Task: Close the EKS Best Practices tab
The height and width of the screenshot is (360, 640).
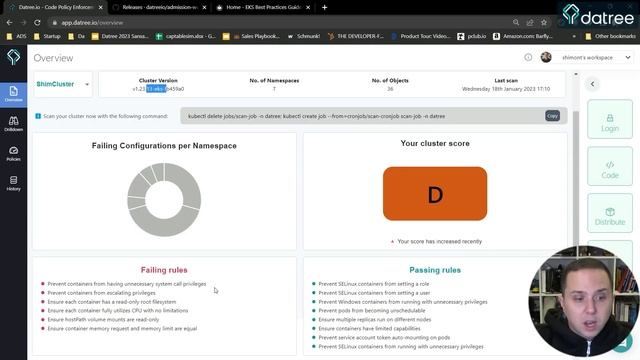Action: (308, 7)
